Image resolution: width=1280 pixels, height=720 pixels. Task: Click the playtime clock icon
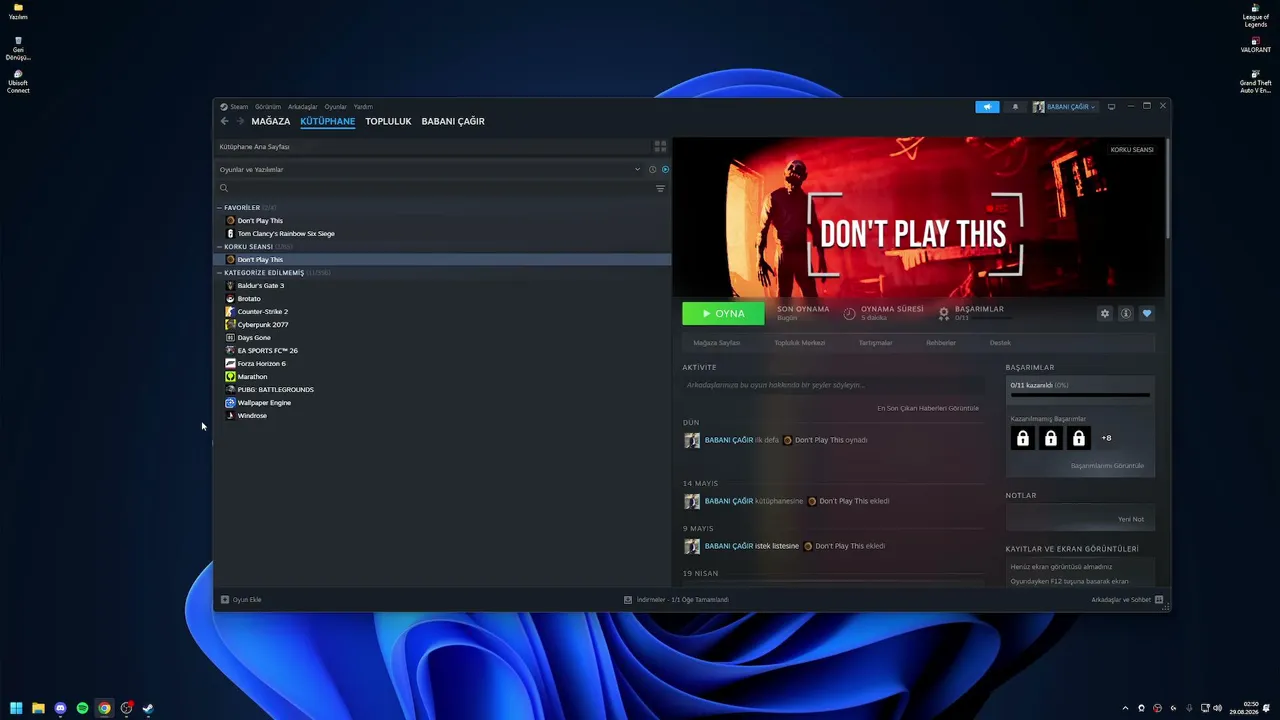tap(850, 313)
